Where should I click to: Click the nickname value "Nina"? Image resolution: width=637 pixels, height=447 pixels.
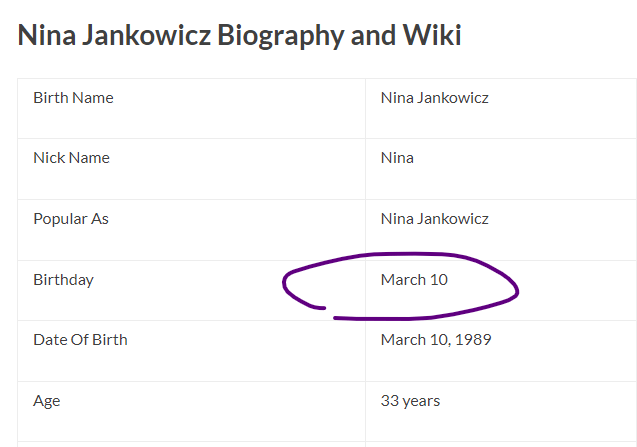tap(397, 158)
